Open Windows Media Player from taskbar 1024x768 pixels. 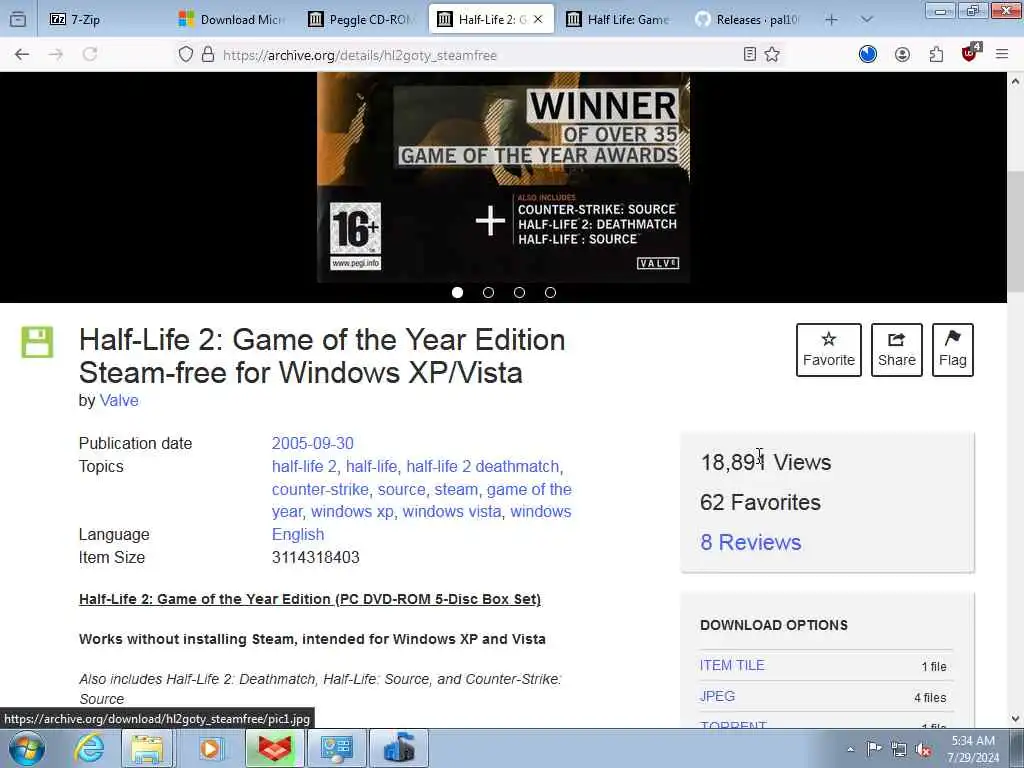[210, 748]
